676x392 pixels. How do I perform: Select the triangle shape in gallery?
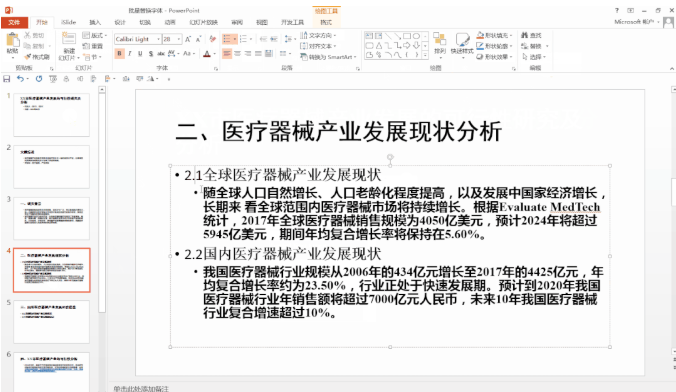(x=379, y=45)
